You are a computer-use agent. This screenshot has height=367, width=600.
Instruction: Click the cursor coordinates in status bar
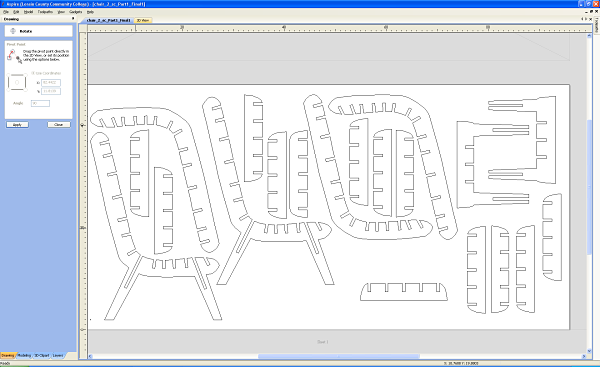tap(461, 363)
